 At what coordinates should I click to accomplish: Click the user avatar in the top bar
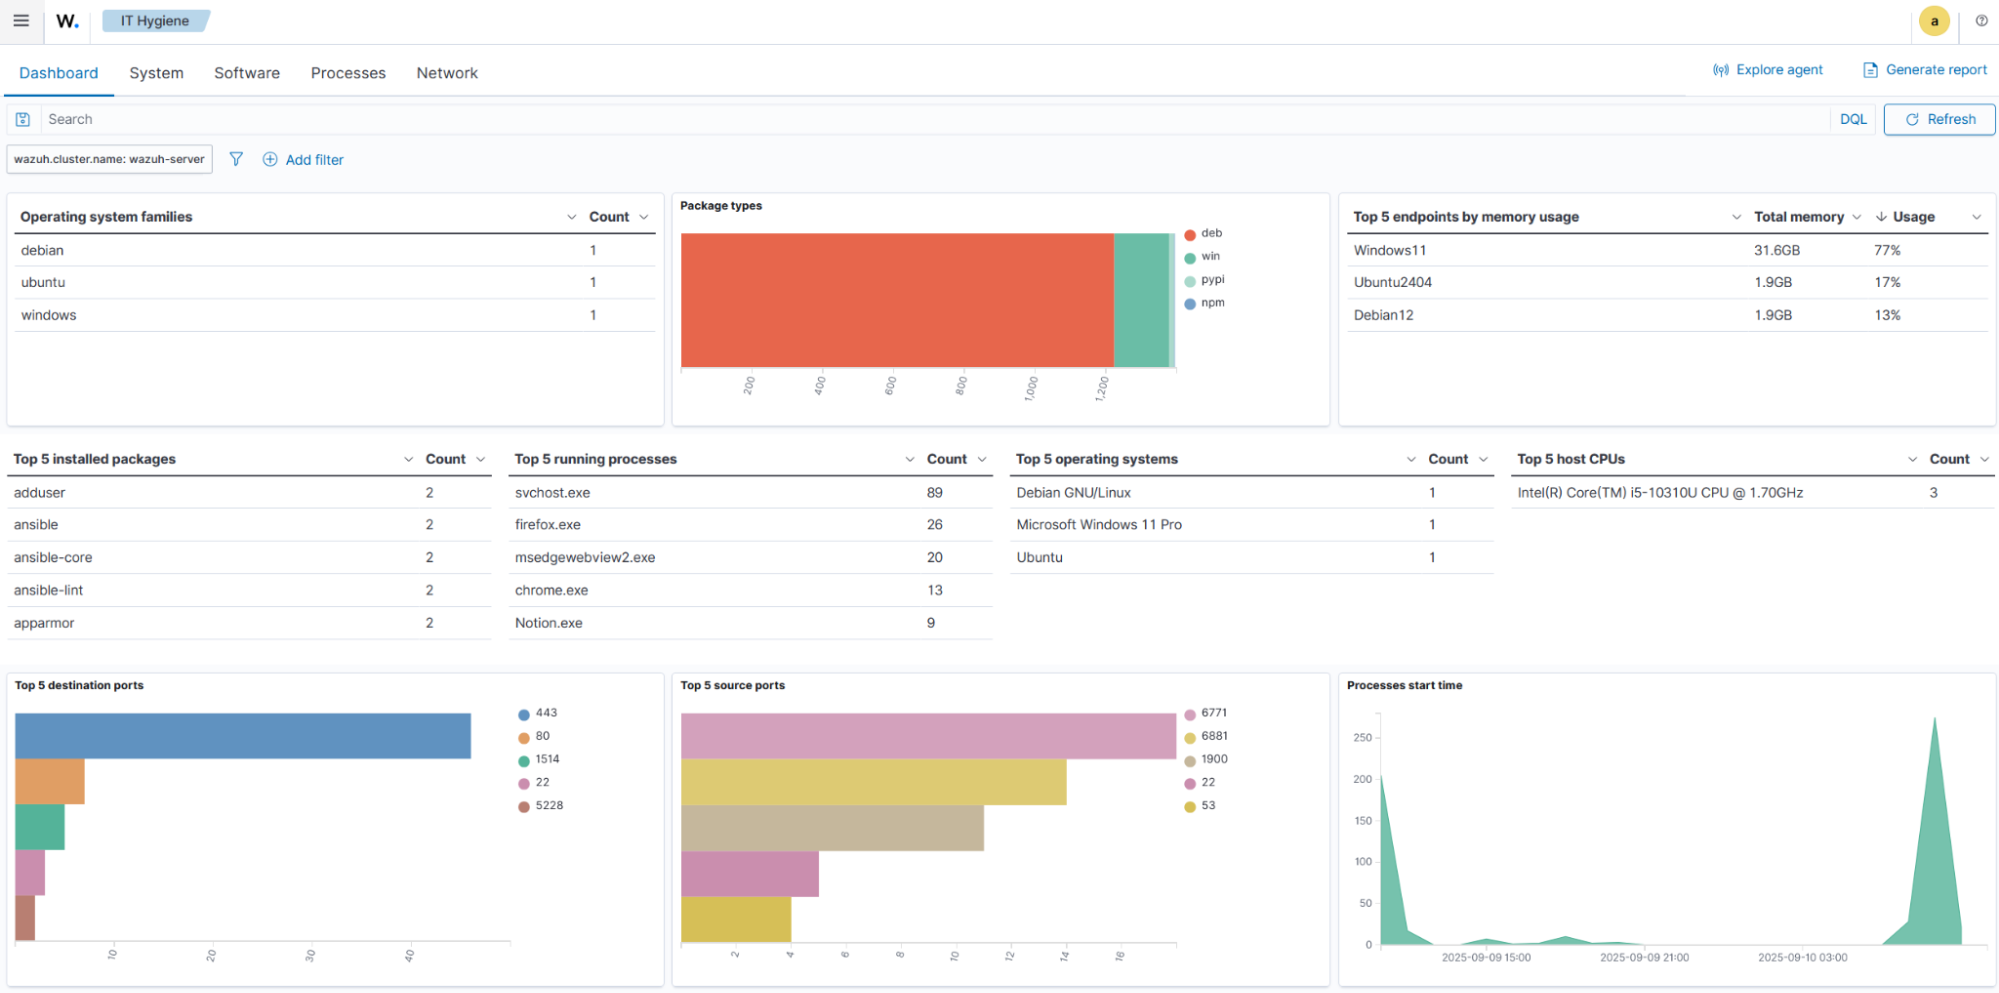click(x=1934, y=20)
